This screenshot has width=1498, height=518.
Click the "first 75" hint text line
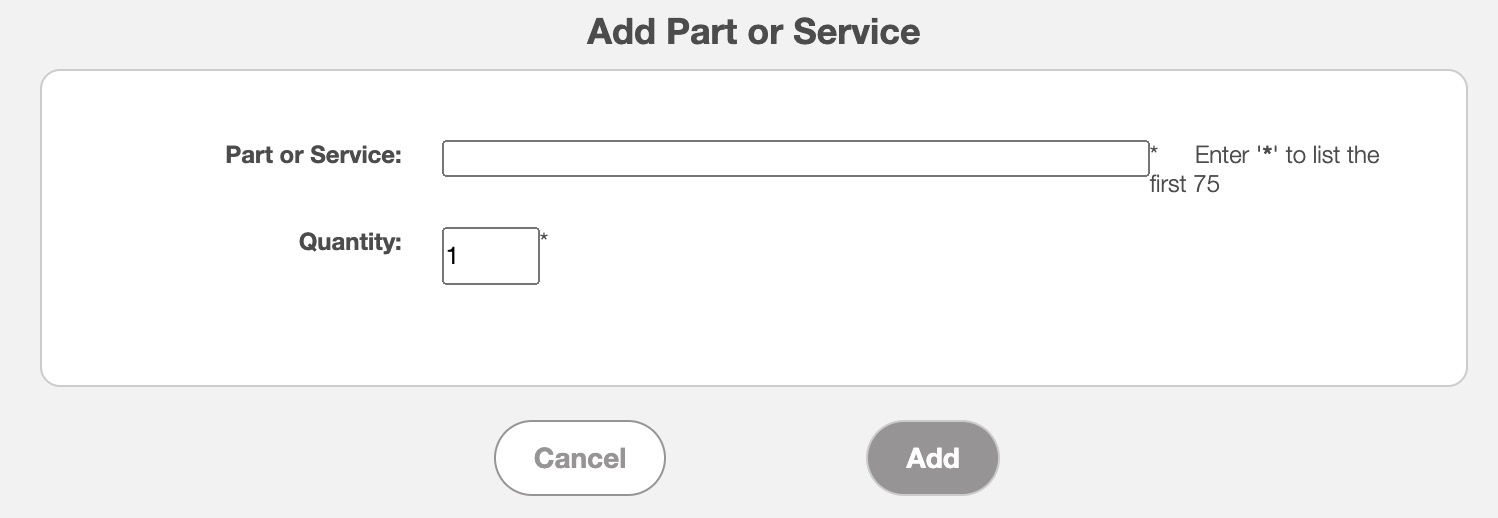pyautogui.click(x=1185, y=185)
